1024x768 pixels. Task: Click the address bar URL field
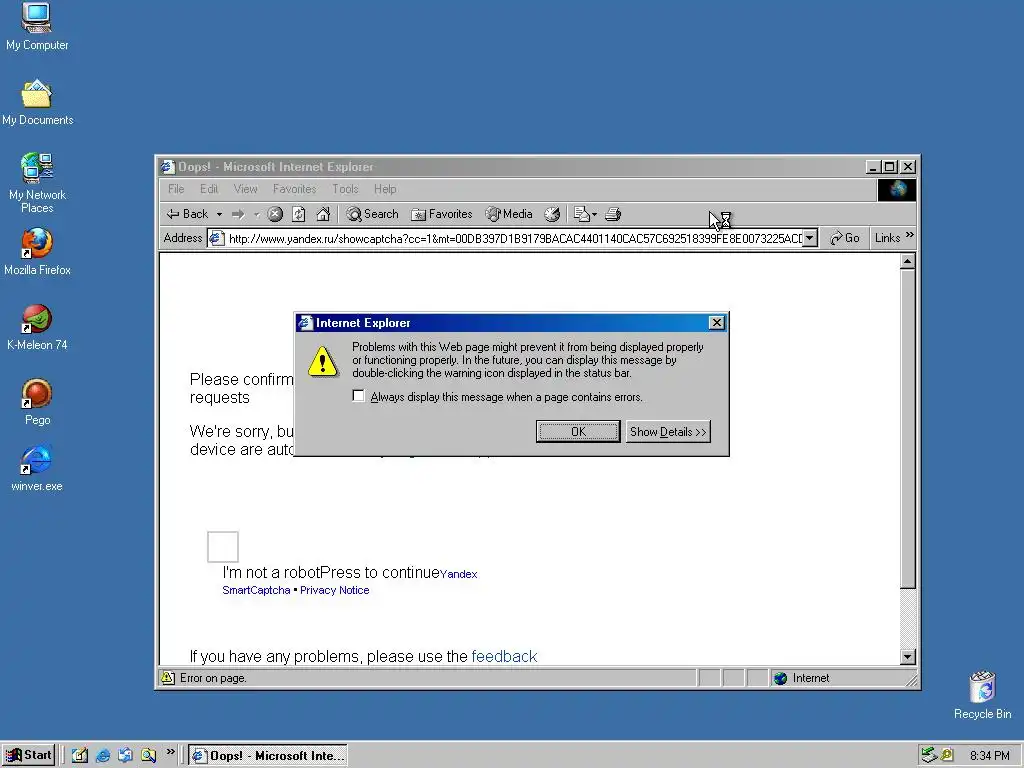click(x=515, y=238)
